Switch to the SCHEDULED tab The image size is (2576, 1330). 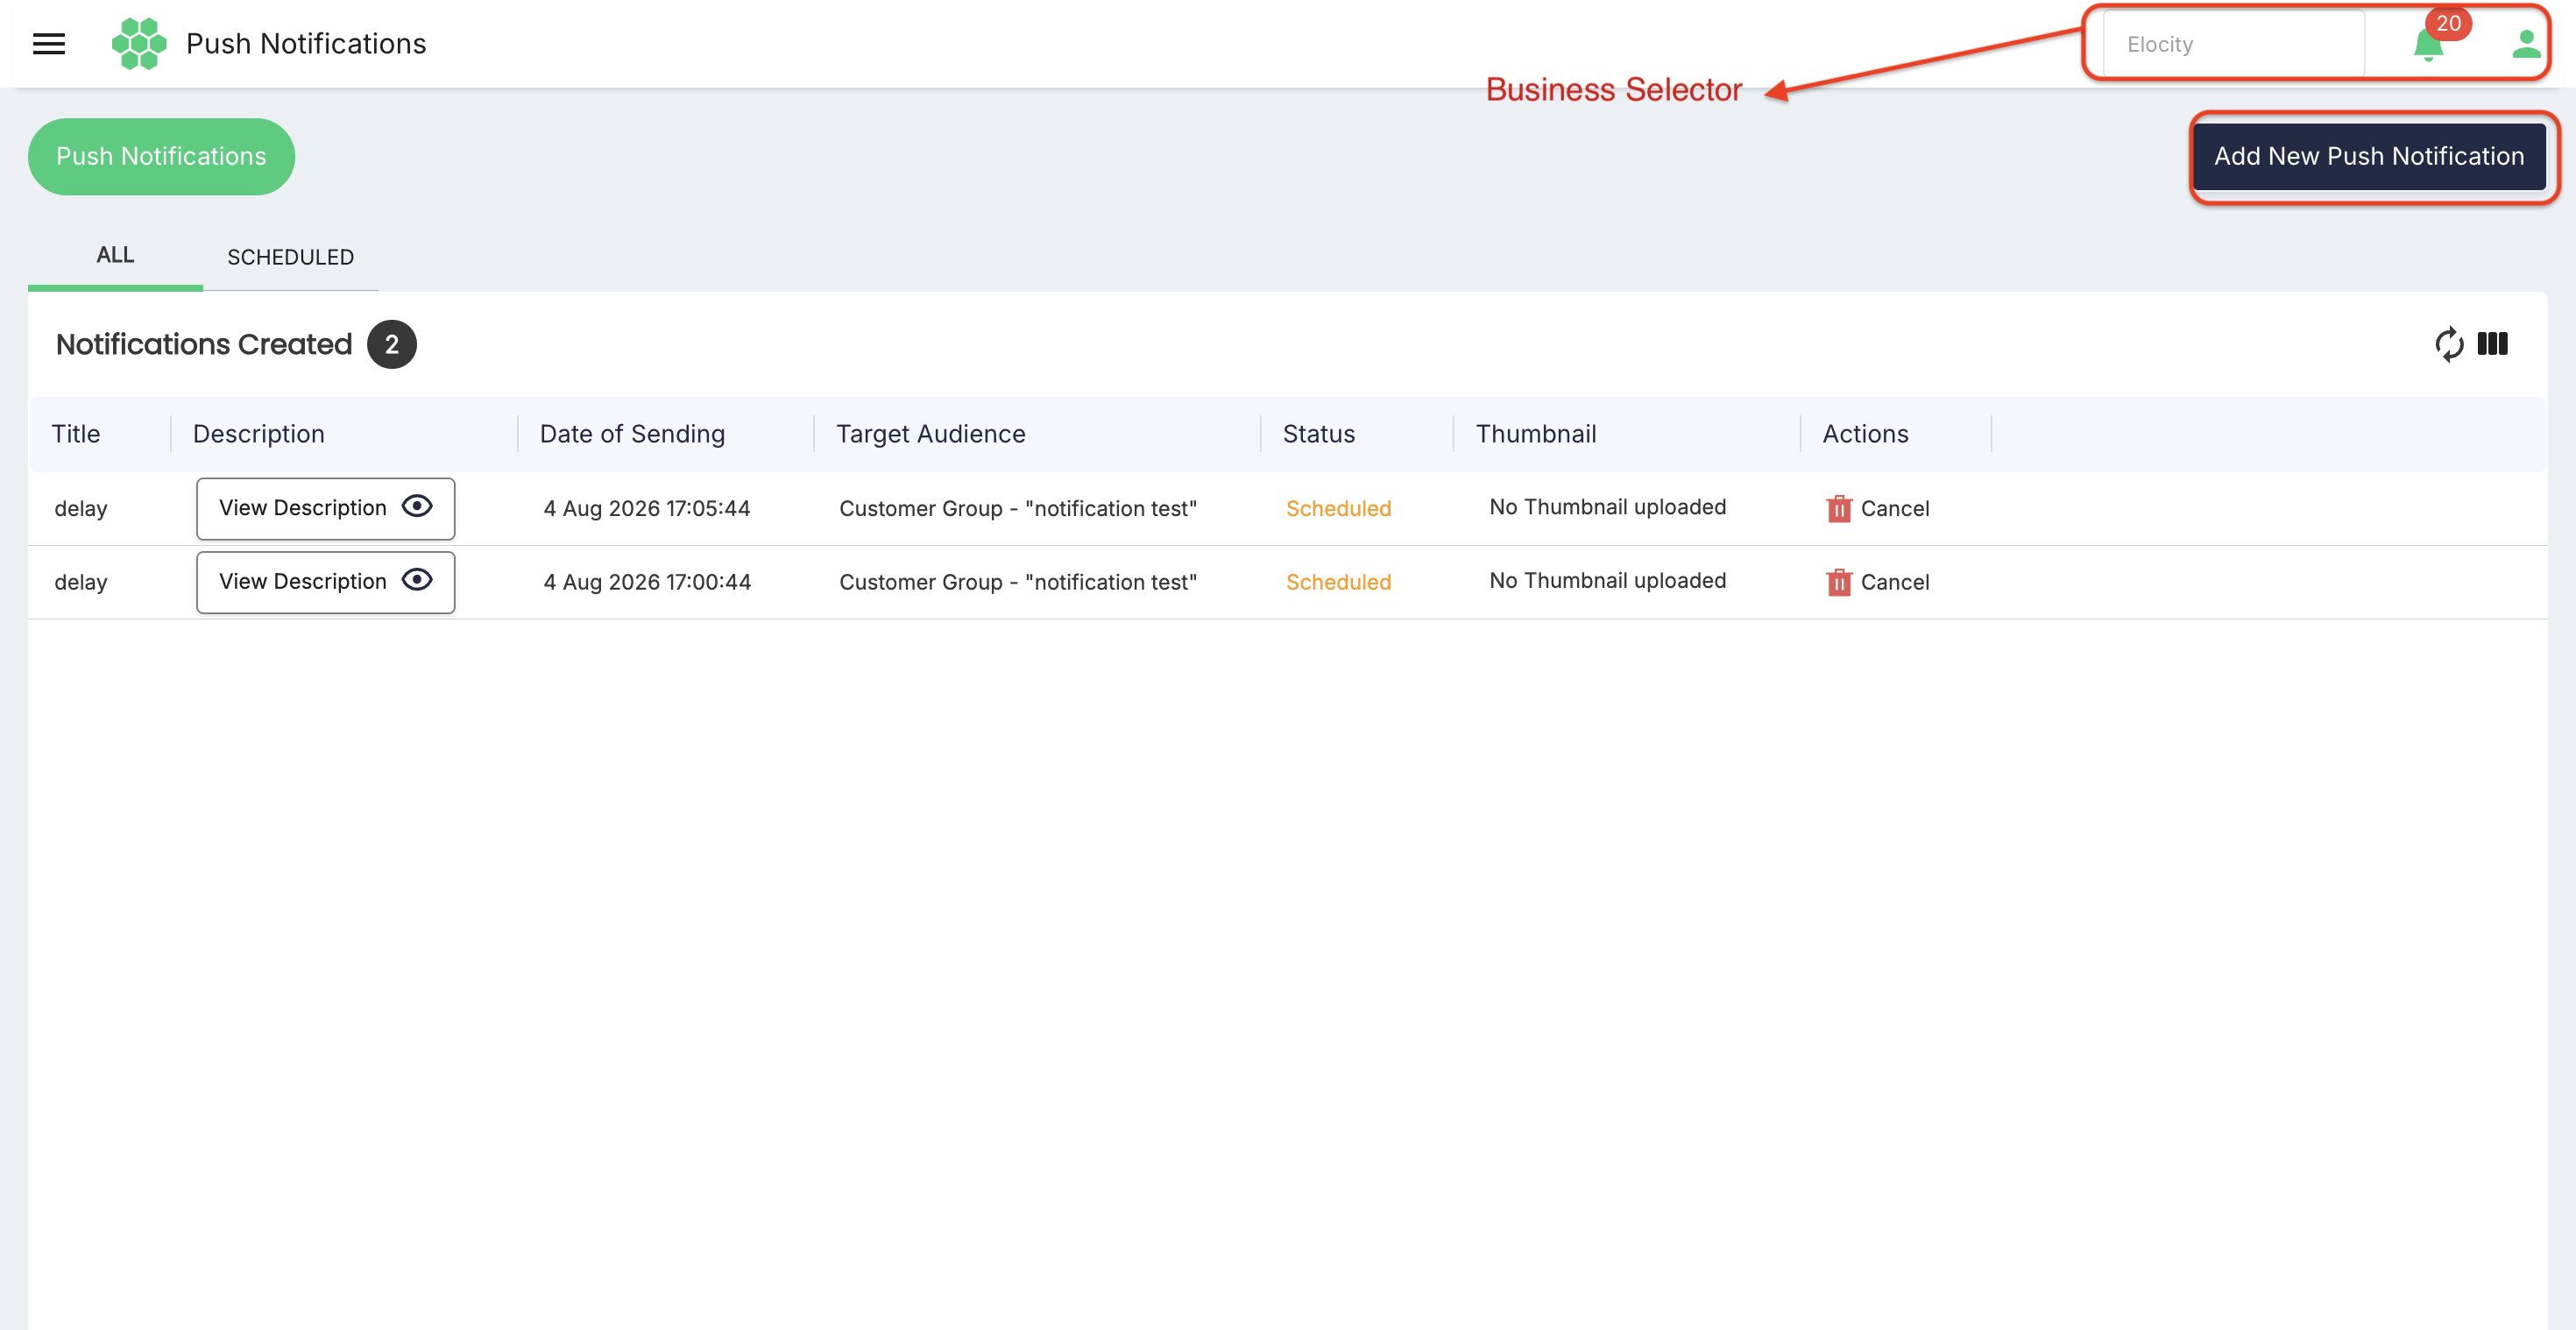coord(290,257)
